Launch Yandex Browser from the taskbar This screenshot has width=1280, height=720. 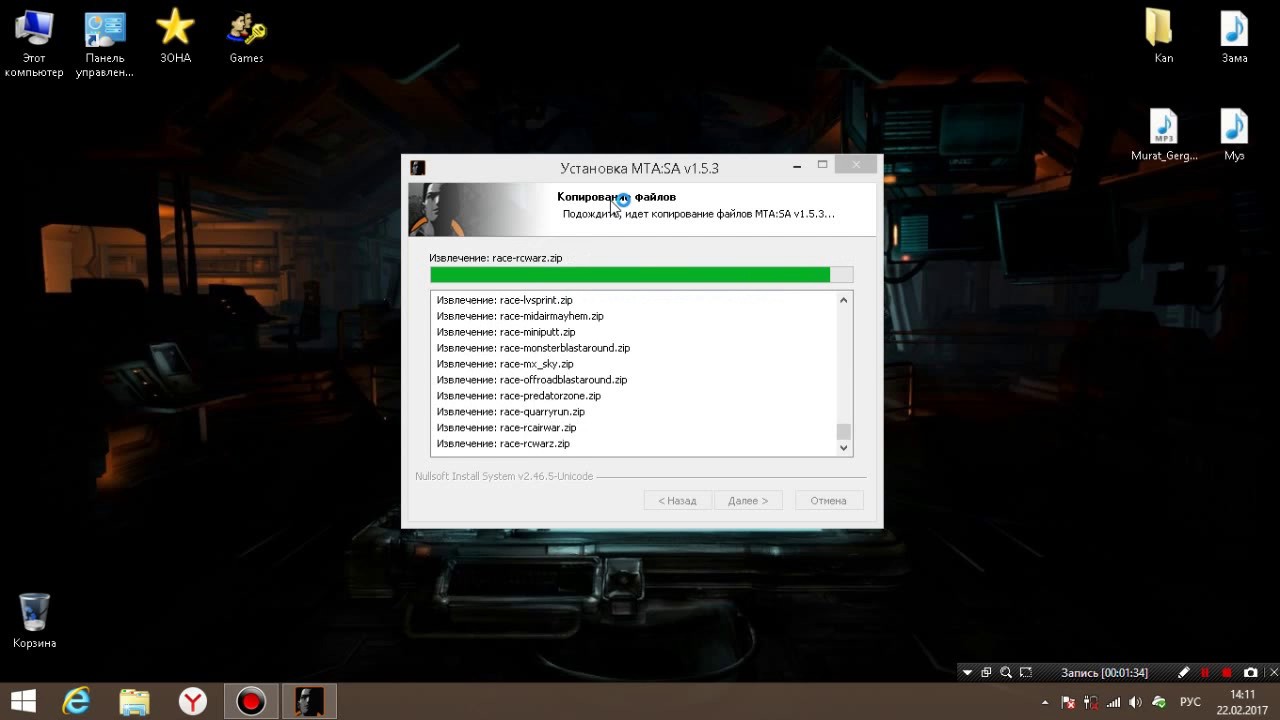(x=193, y=701)
